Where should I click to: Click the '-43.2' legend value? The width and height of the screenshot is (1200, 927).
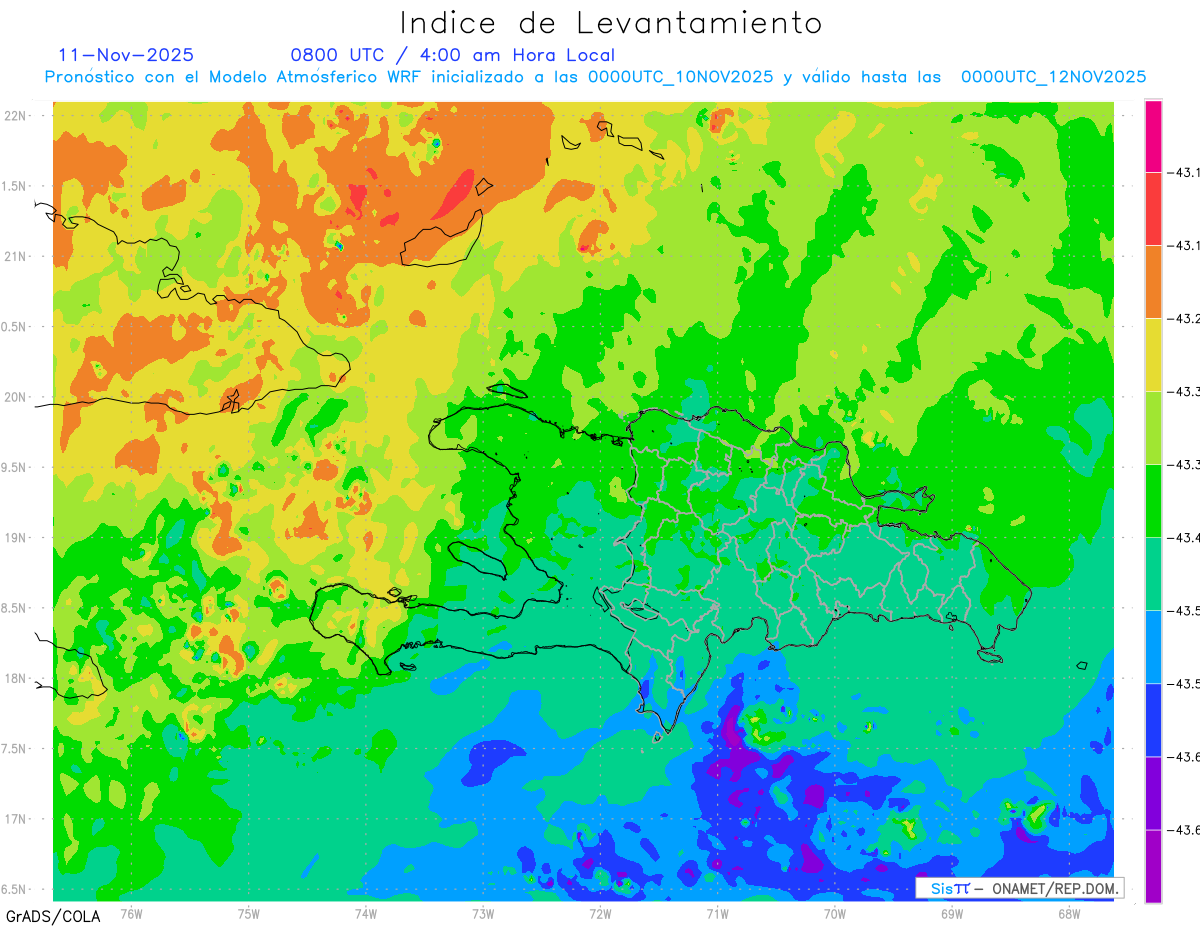click(1185, 319)
